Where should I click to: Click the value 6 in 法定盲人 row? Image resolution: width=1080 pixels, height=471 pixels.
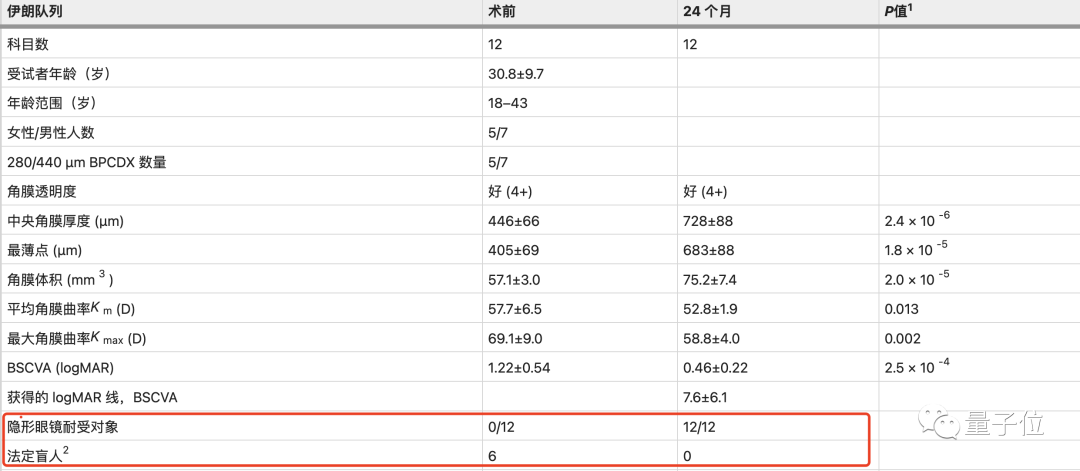(492, 456)
